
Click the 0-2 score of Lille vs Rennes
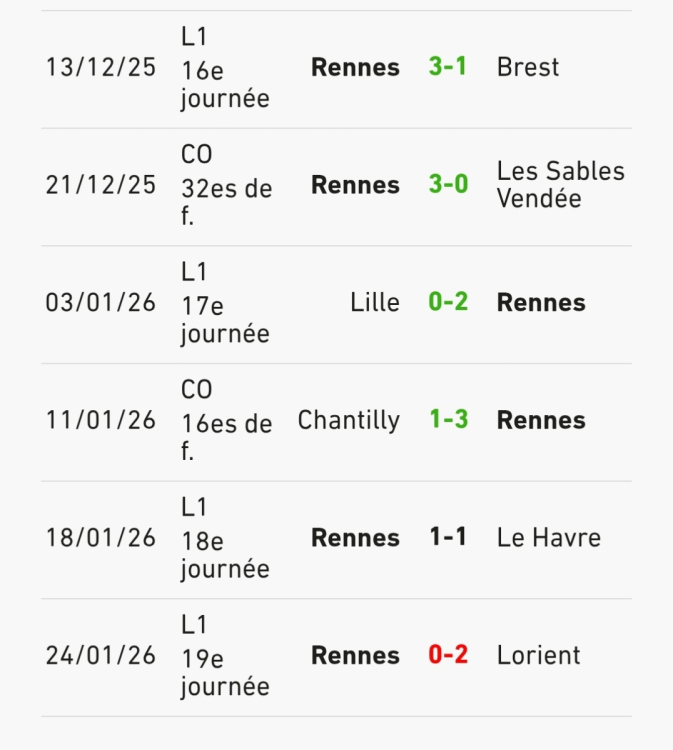447,302
